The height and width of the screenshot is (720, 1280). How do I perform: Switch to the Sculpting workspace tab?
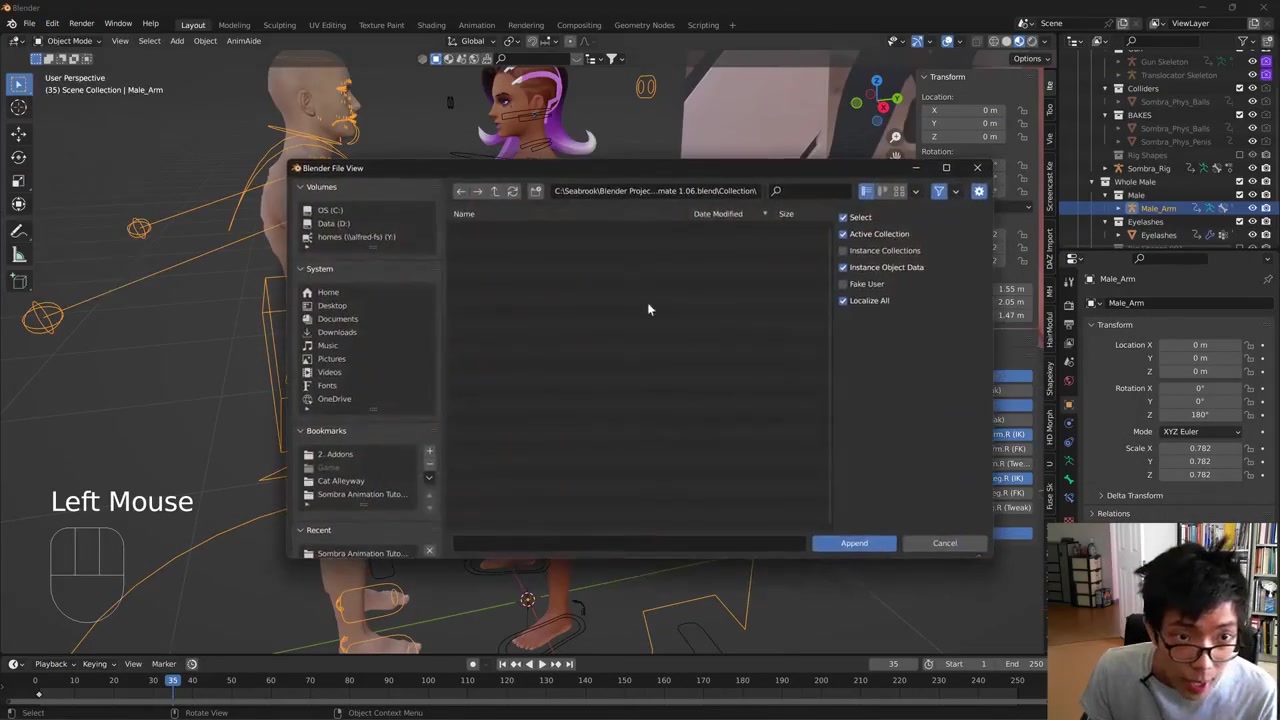pyautogui.click(x=279, y=25)
